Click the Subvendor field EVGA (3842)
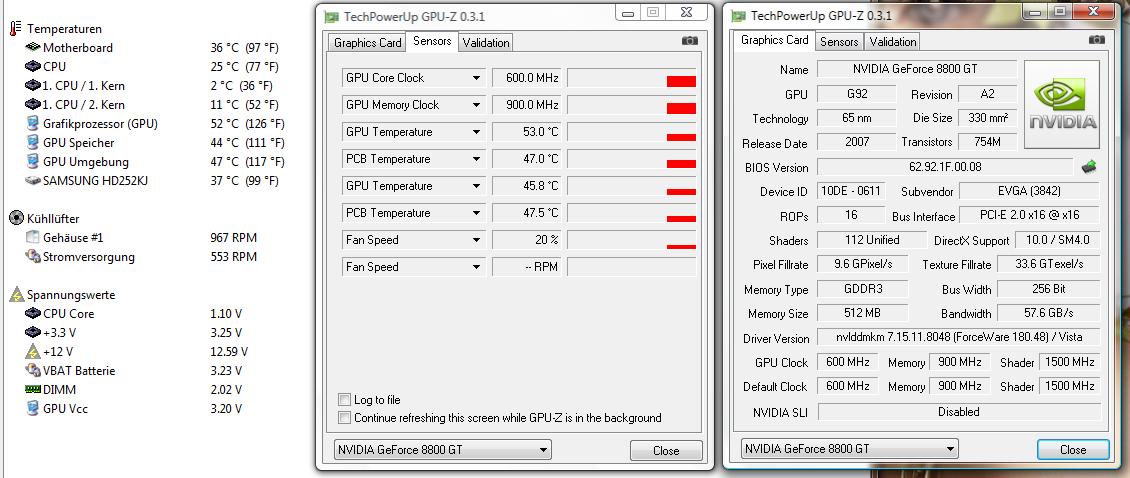This screenshot has width=1130, height=478. (x=1029, y=192)
